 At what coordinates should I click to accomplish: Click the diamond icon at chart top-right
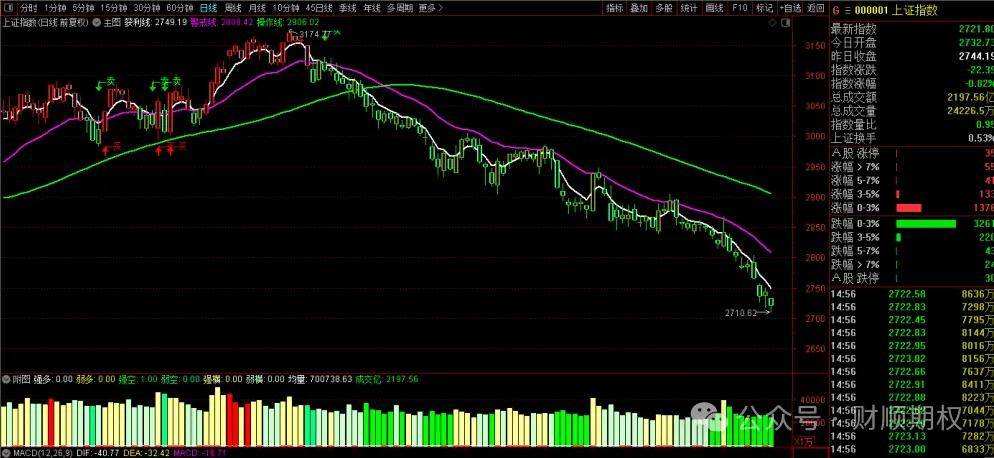tap(771, 22)
